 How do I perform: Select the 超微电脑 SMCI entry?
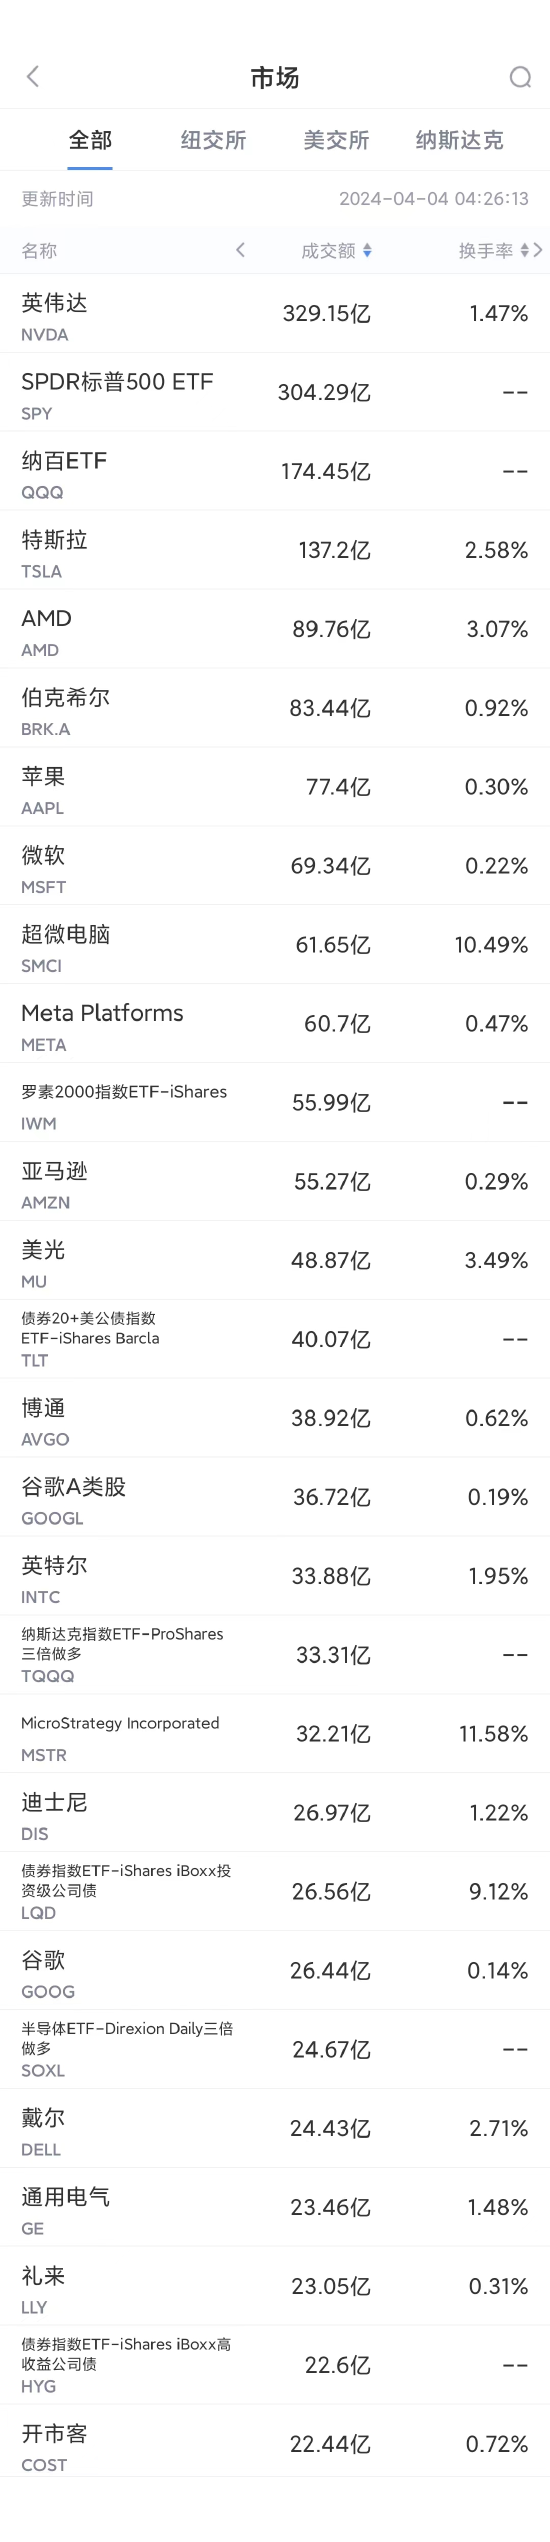[275, 945]
